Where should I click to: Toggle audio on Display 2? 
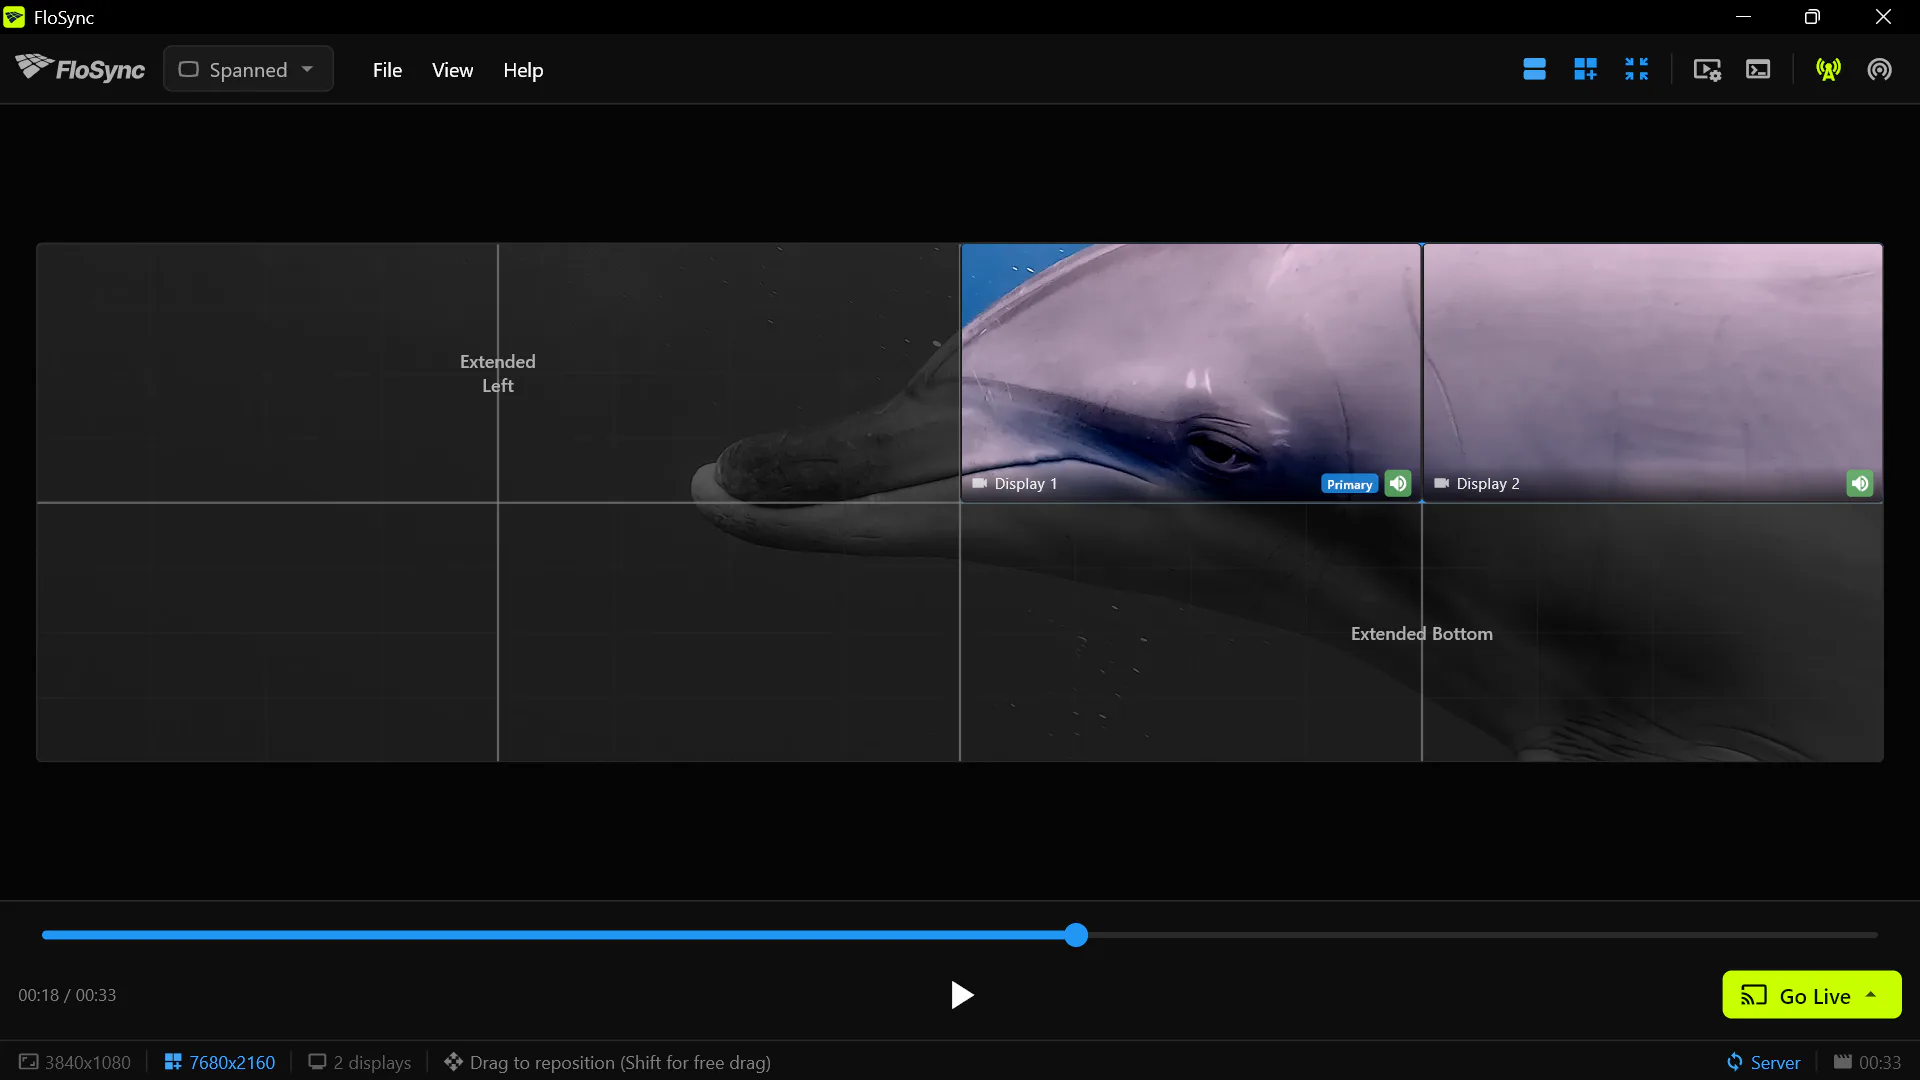point(1860,483)
